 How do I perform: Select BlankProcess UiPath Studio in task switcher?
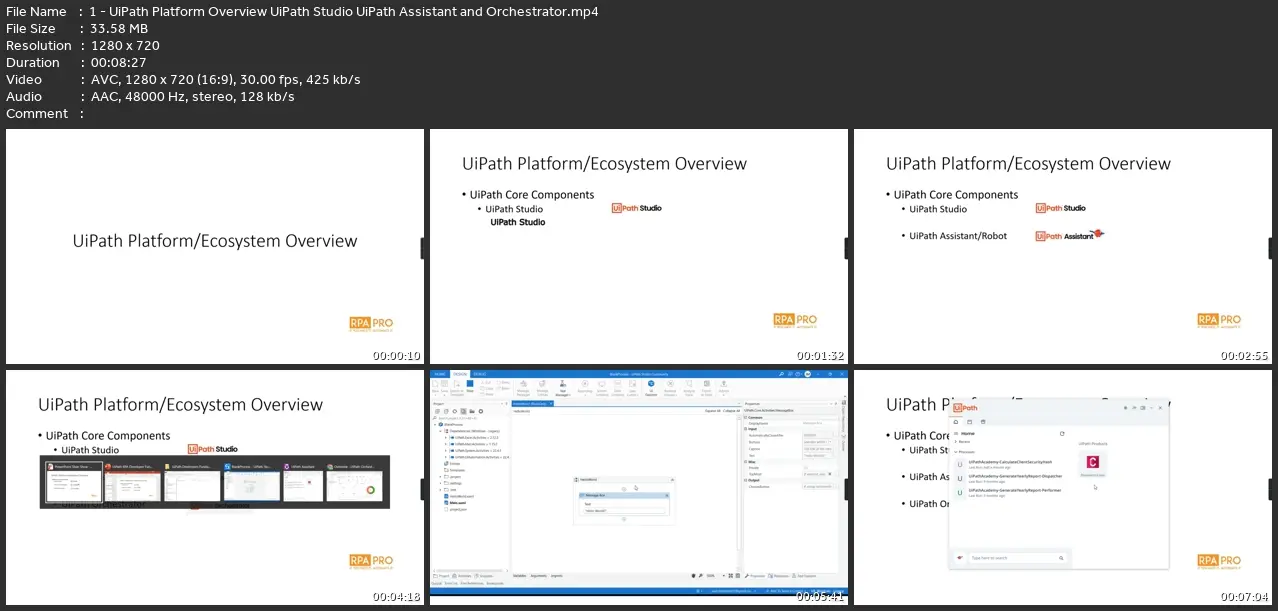click(x=251, y=482)
